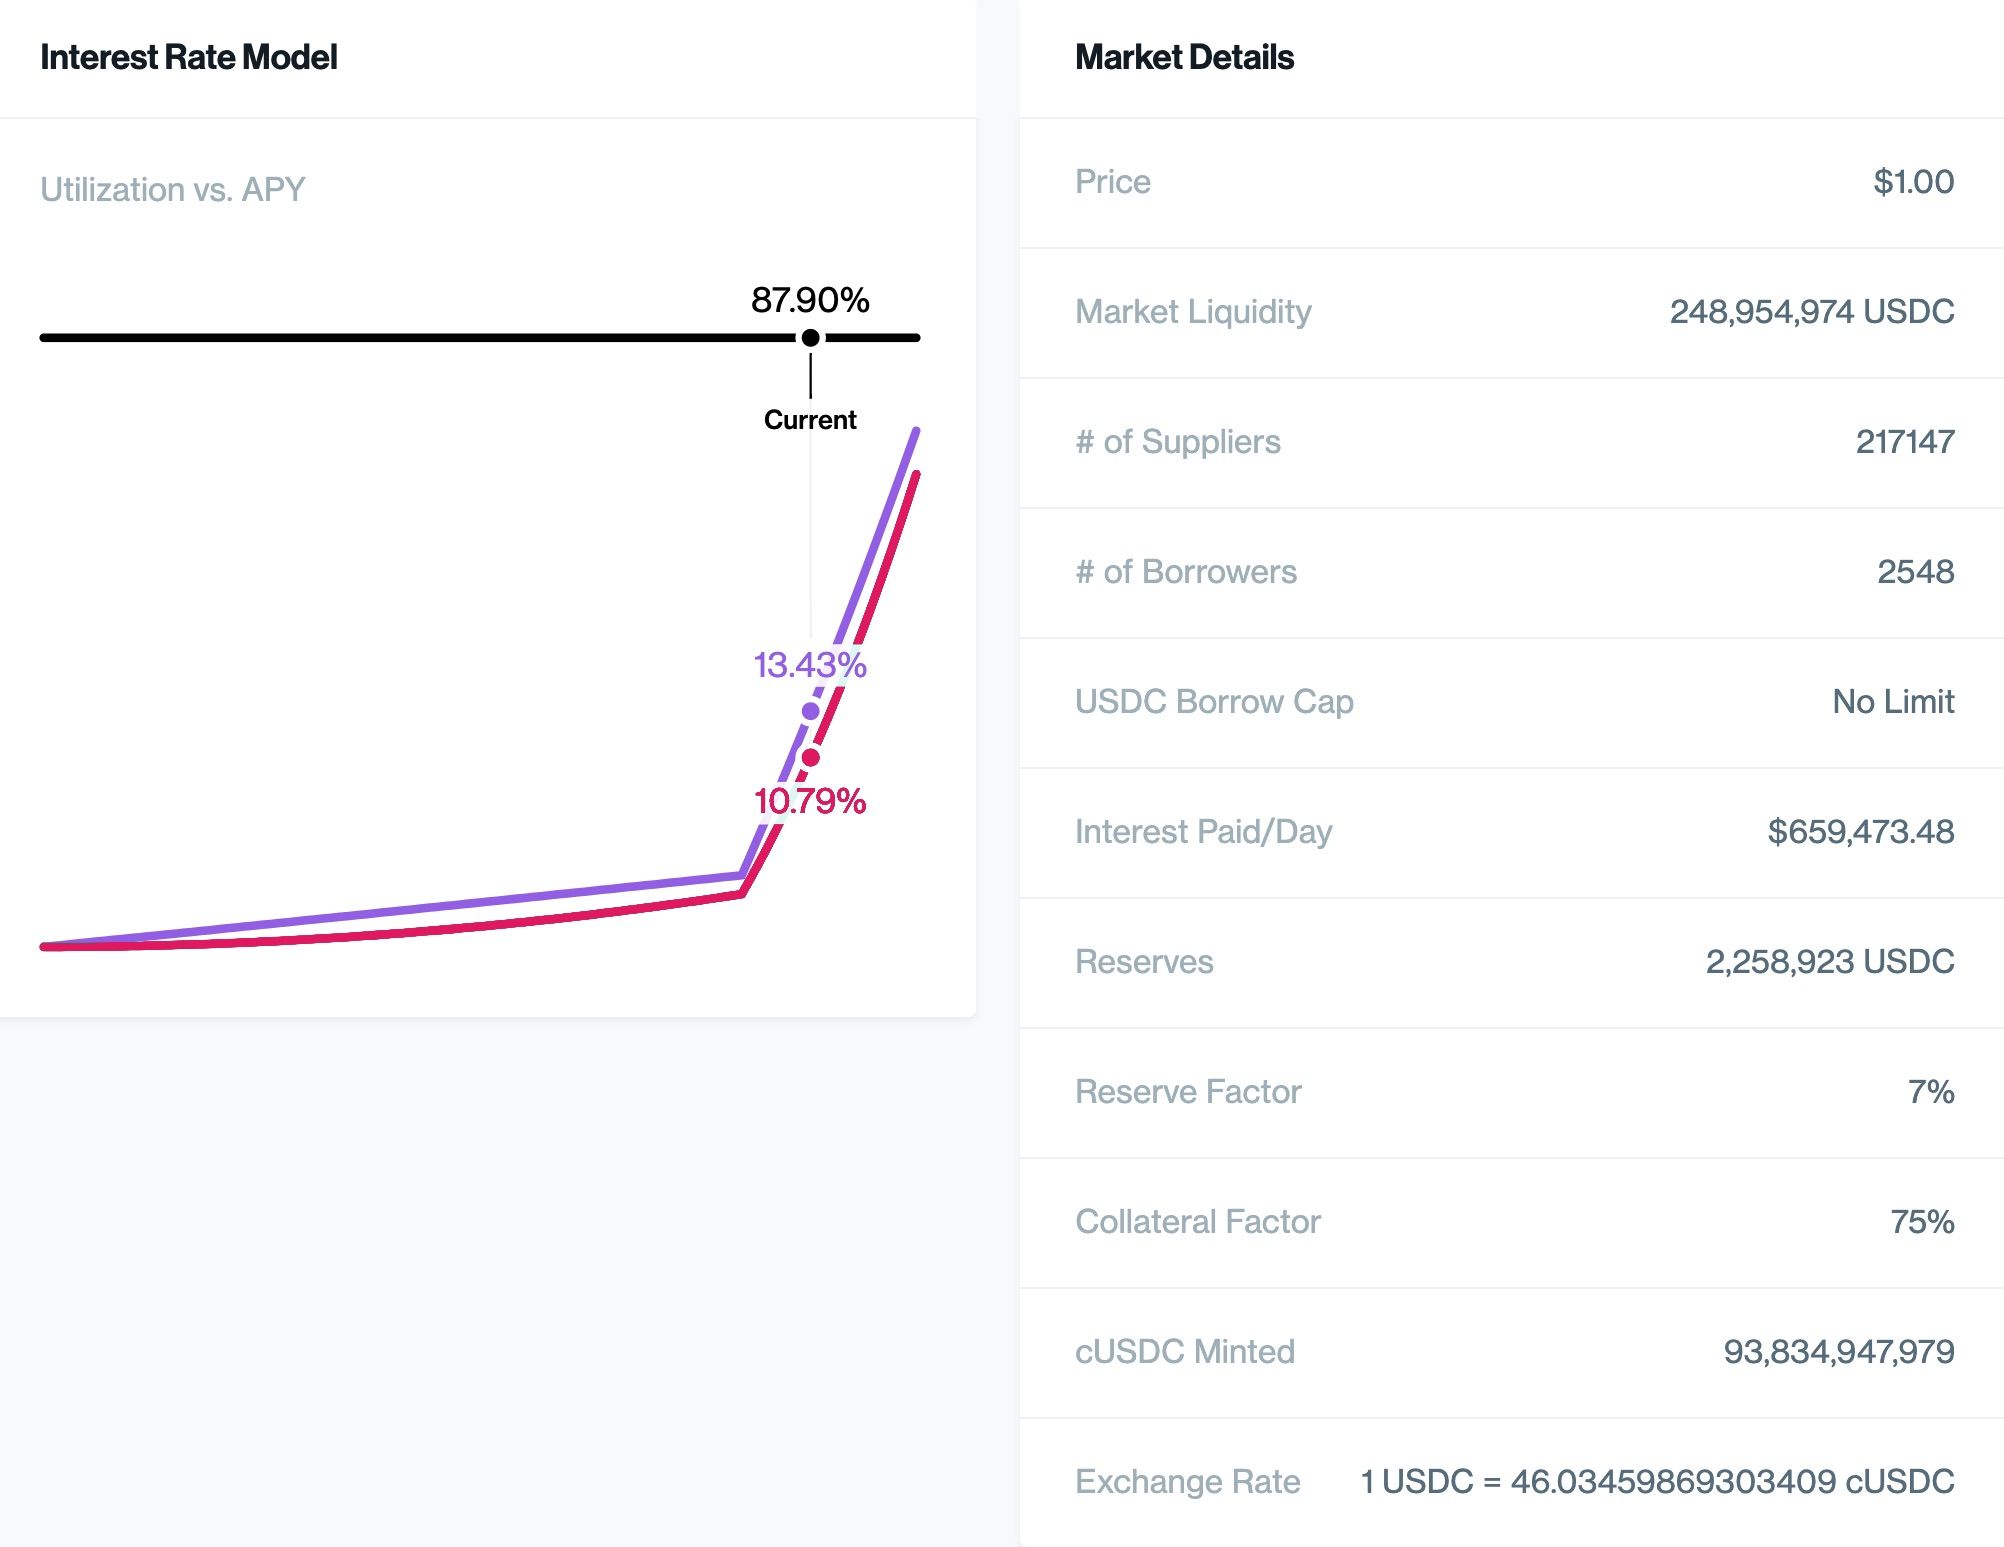Viewport: 2004px width, 1547px height.
Task: Click the Interest Rate Model heading
Action: click(188, 58)
